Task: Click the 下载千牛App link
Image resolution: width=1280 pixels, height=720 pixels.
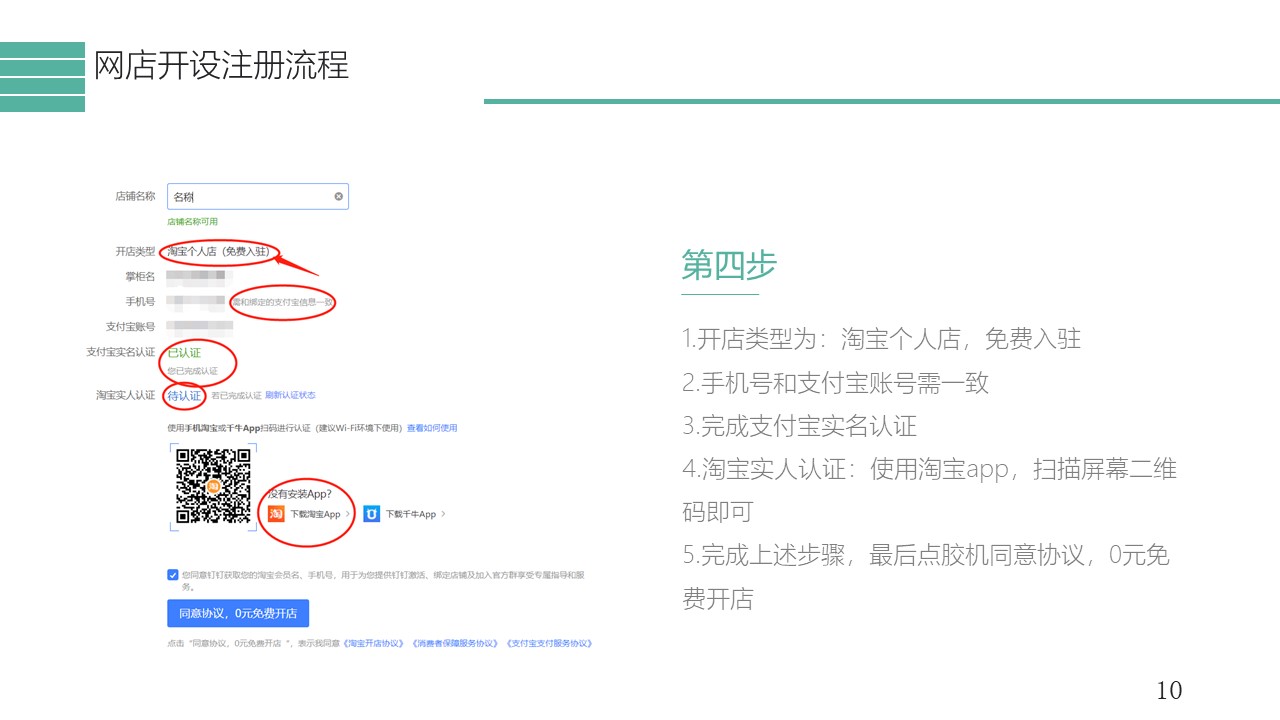Action: click(411, 514)
